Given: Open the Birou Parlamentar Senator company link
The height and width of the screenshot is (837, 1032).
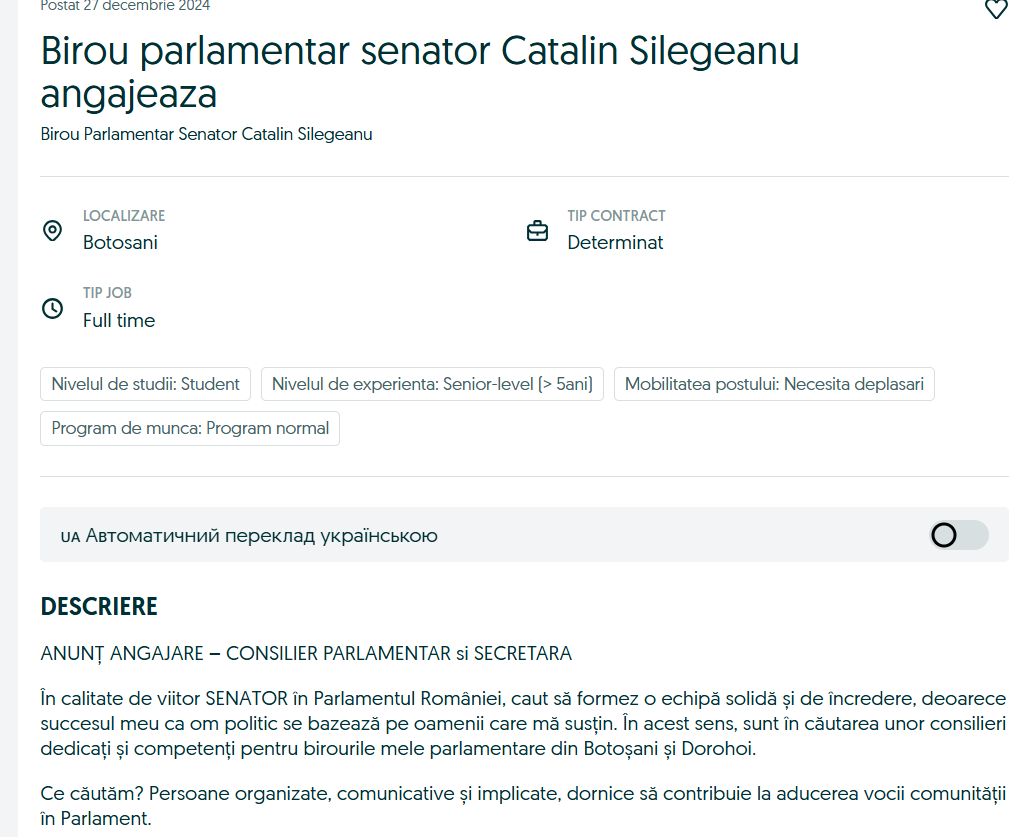Looking at the screenshot, I should [207, 134].
